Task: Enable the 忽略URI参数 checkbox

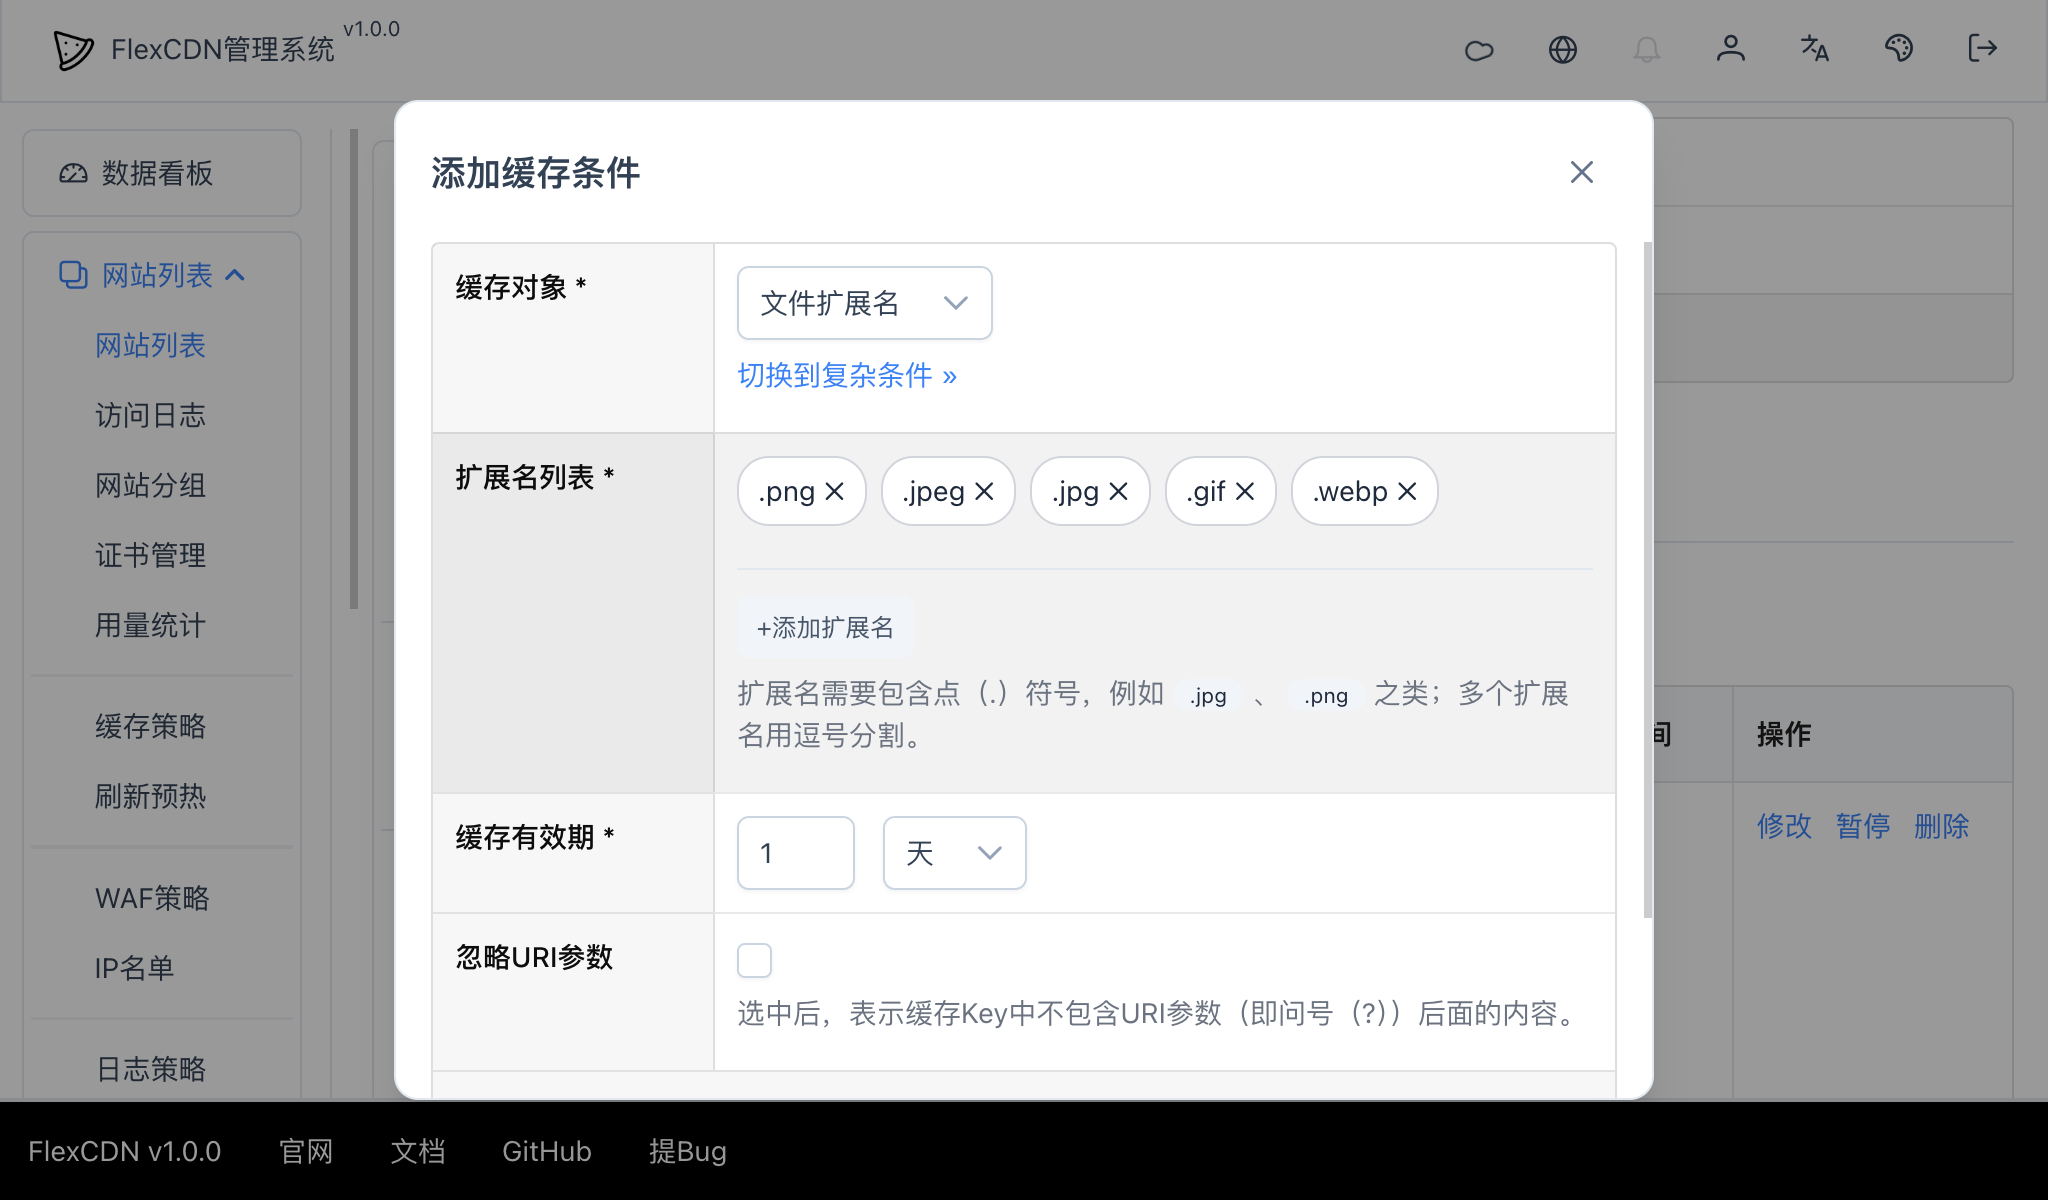Action: click(754, 959)
